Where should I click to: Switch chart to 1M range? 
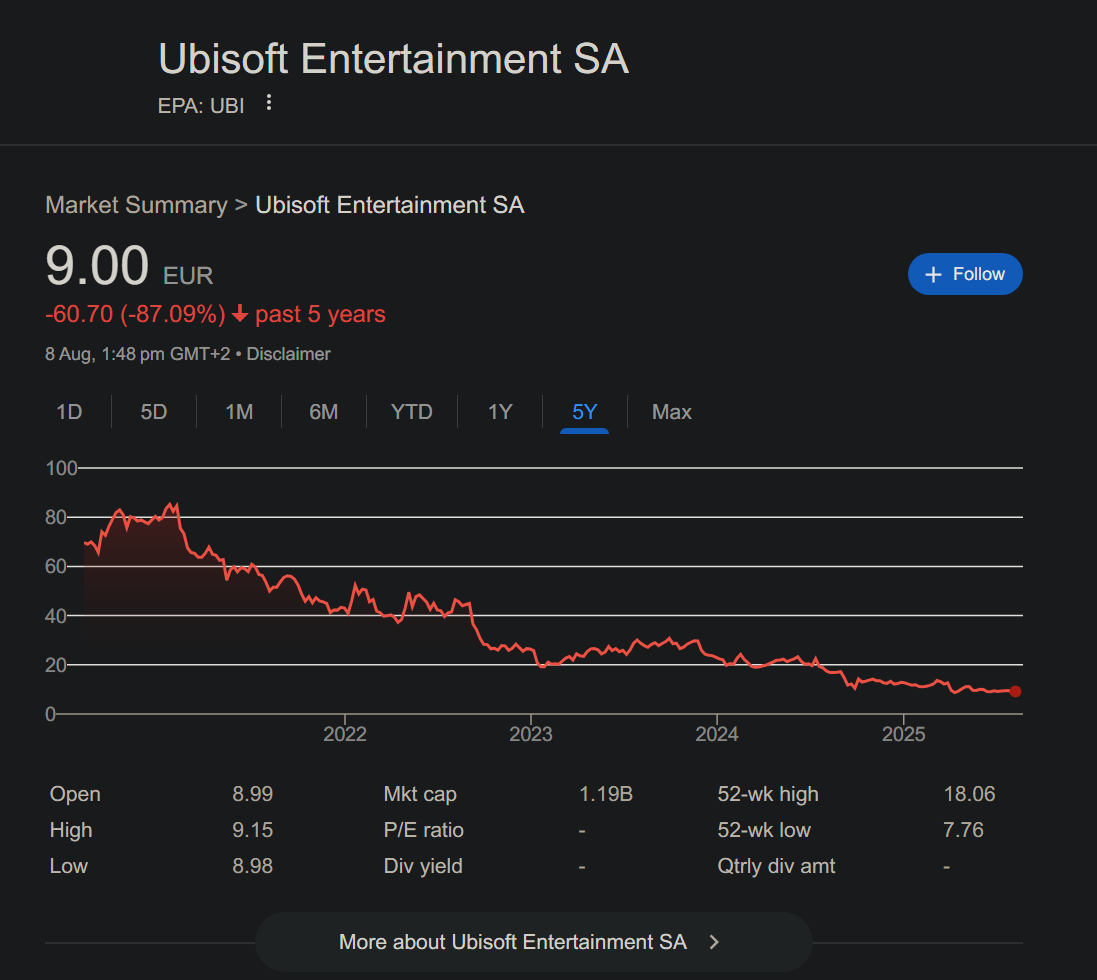coord(239,412)
